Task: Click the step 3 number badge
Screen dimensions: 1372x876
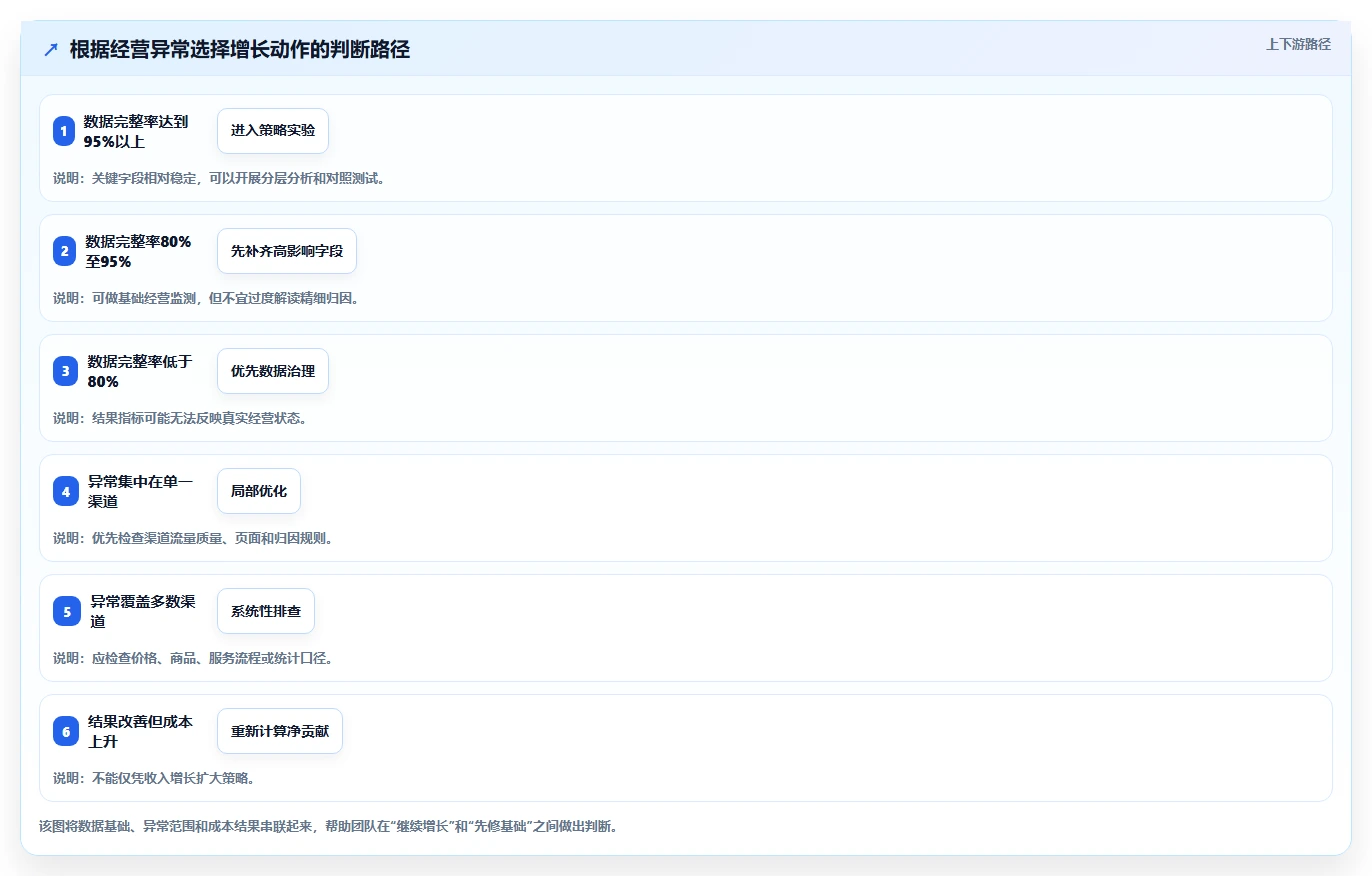Action: click(x=64, y=371)
